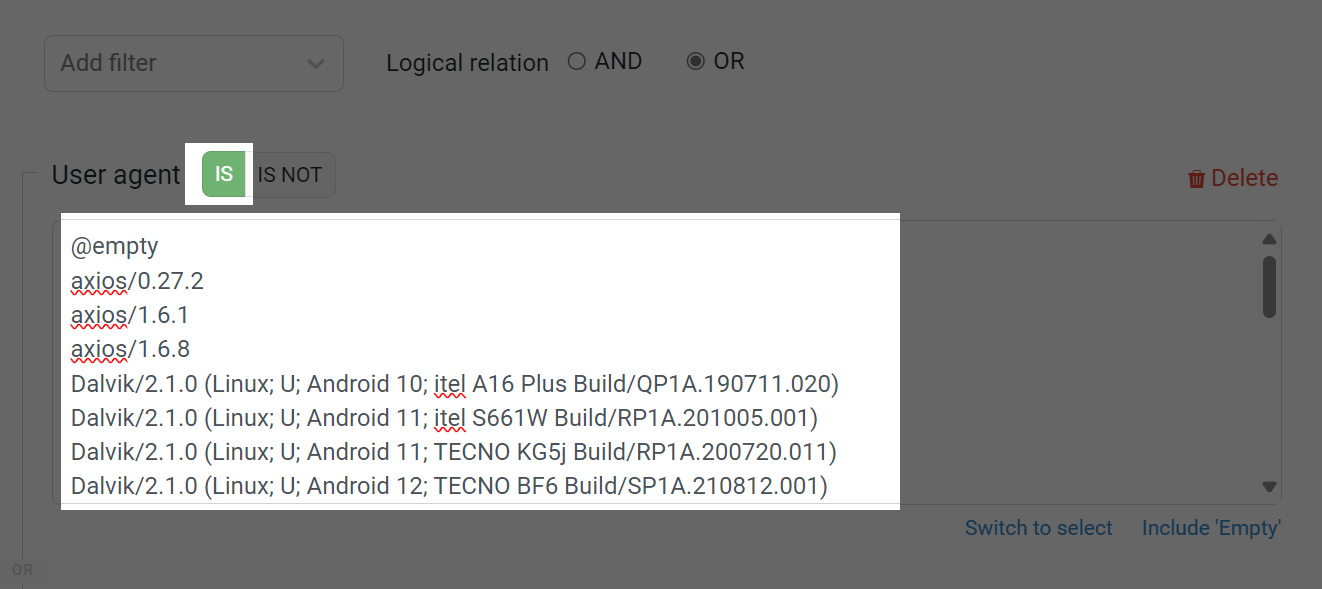Click the axios/1.6.8 entry line
The image size is (1322, 589).
(130, 349)
